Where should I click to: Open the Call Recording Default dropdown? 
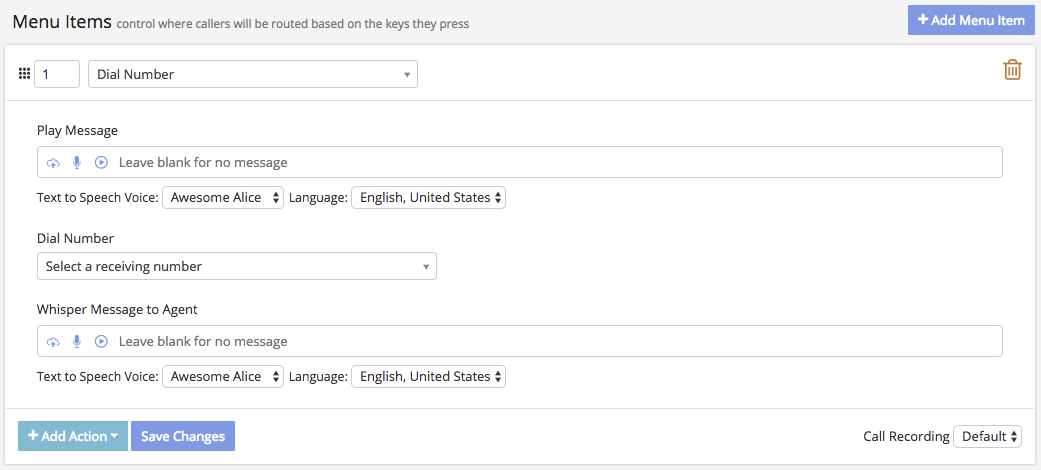pyautogui.click(x=987, y=436)
